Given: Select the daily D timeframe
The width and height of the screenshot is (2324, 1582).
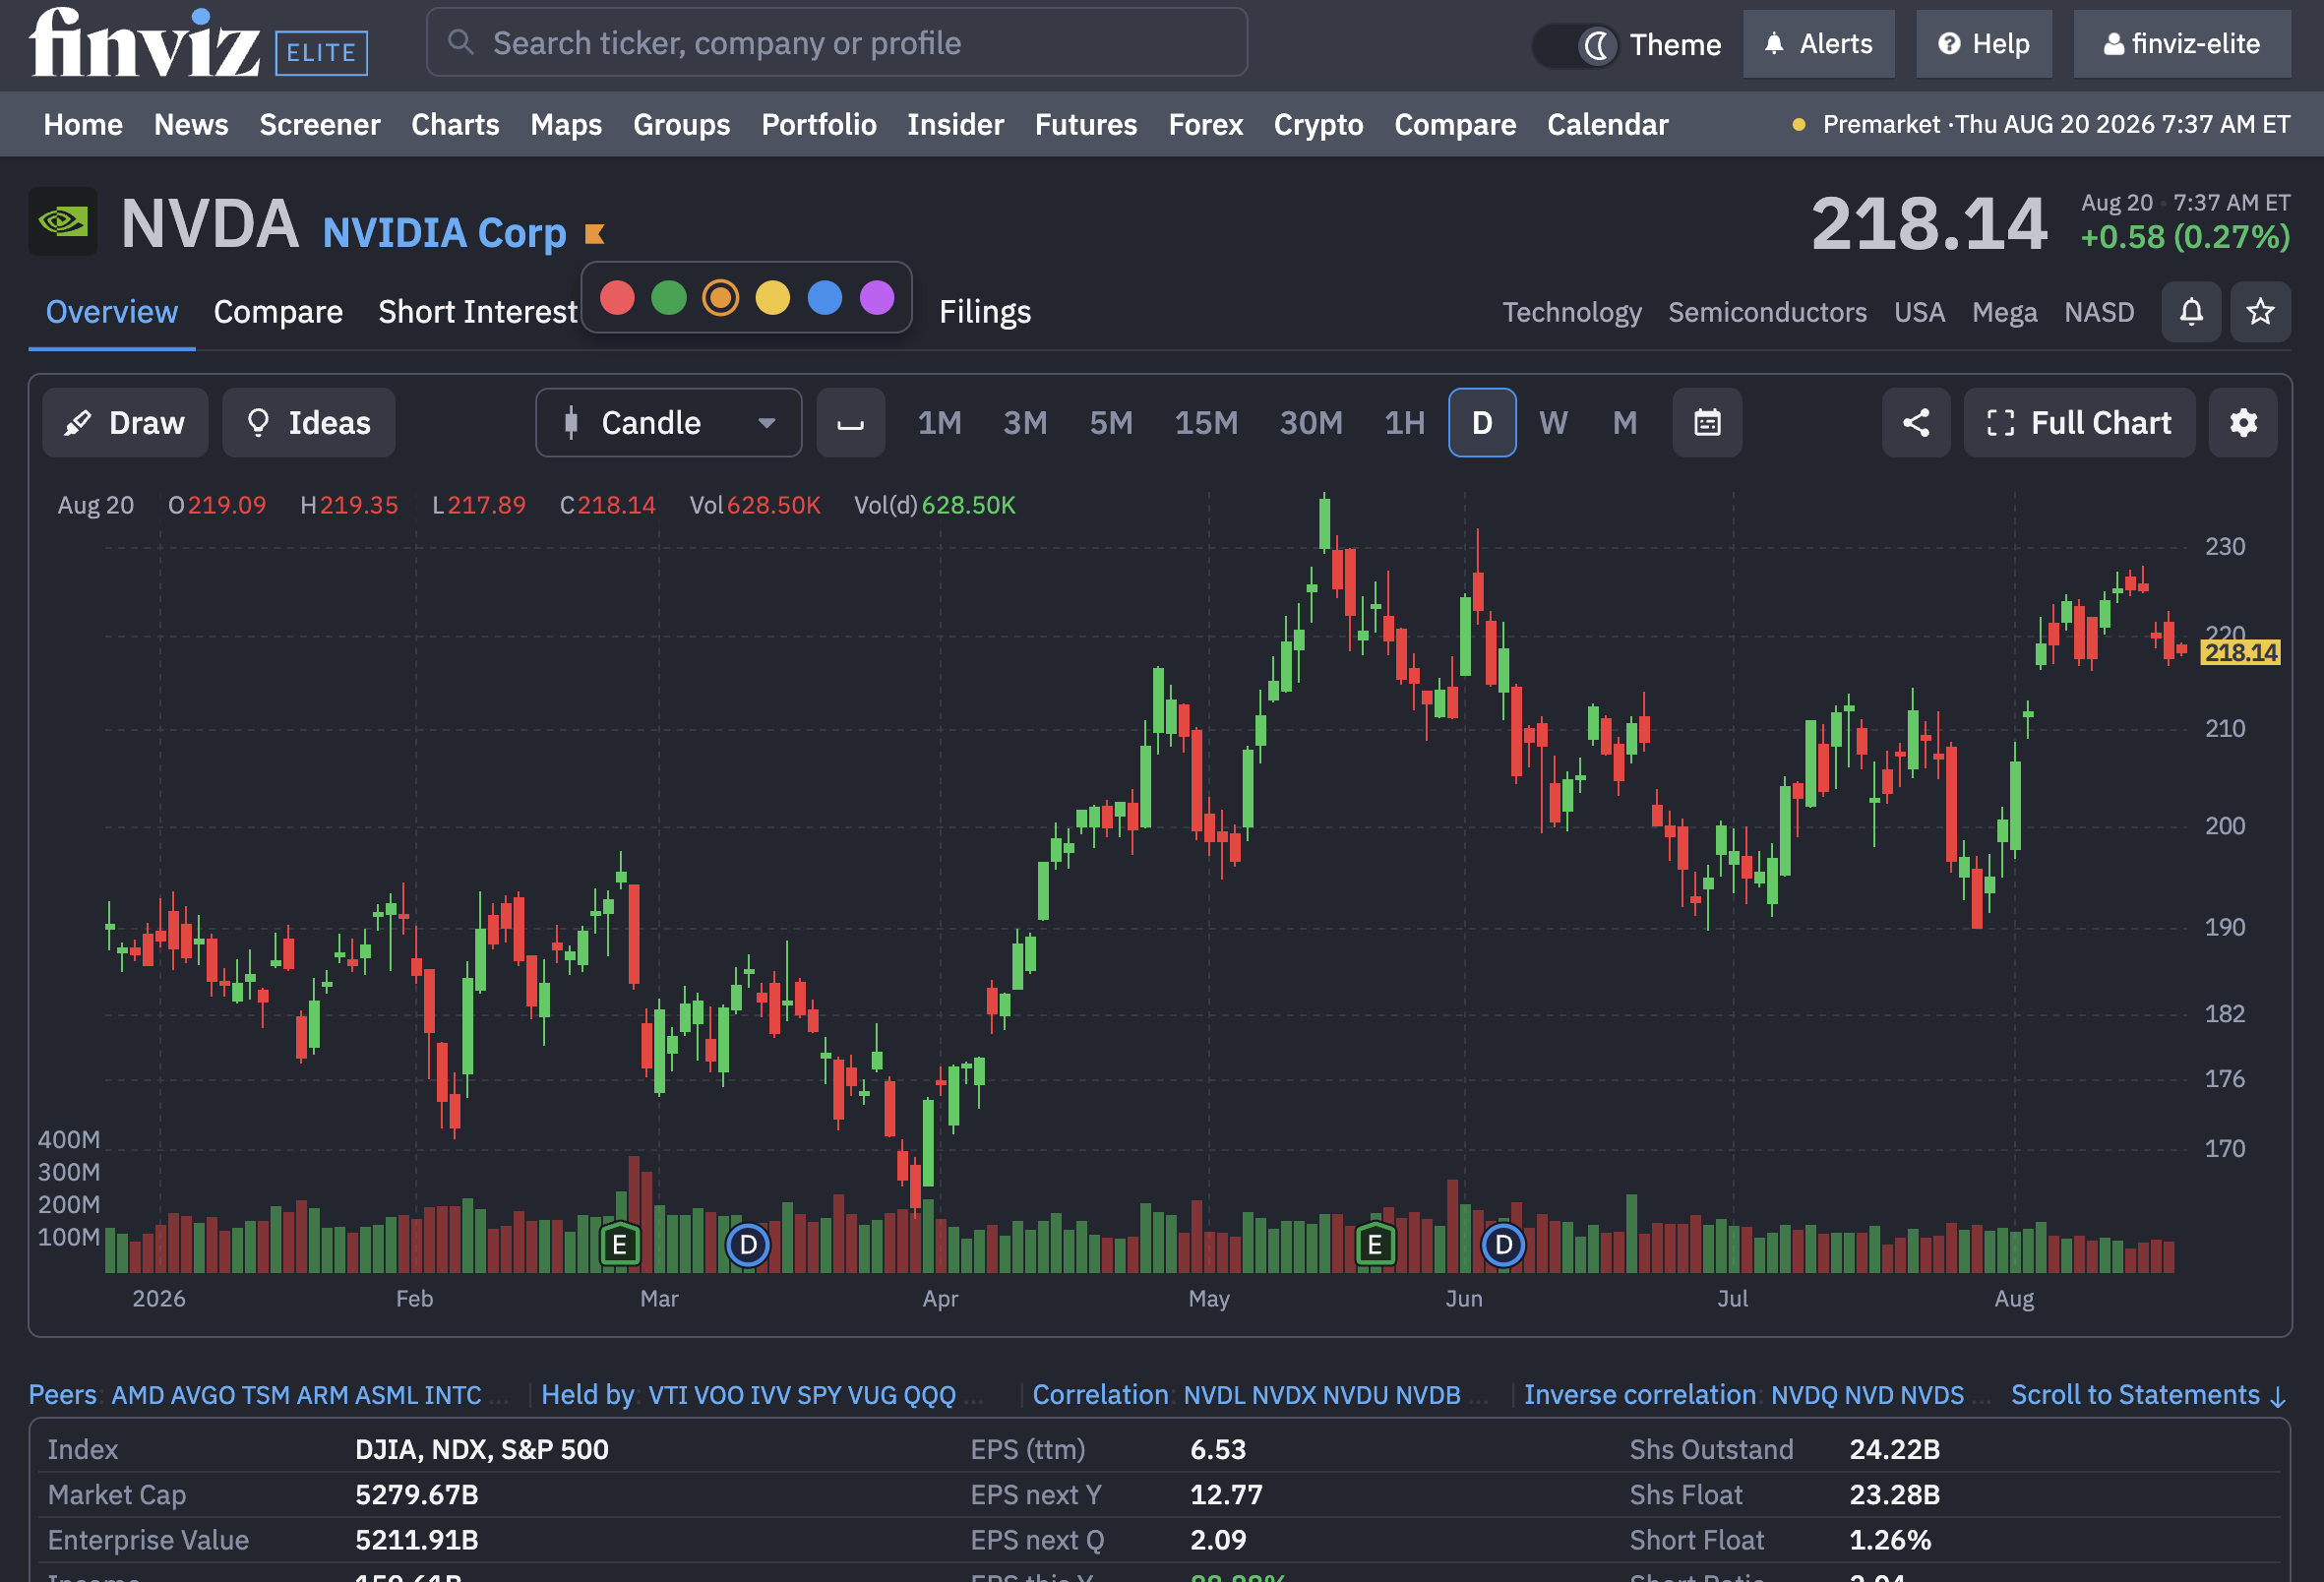Looking at the screenshot, I should pos(1482,423).
